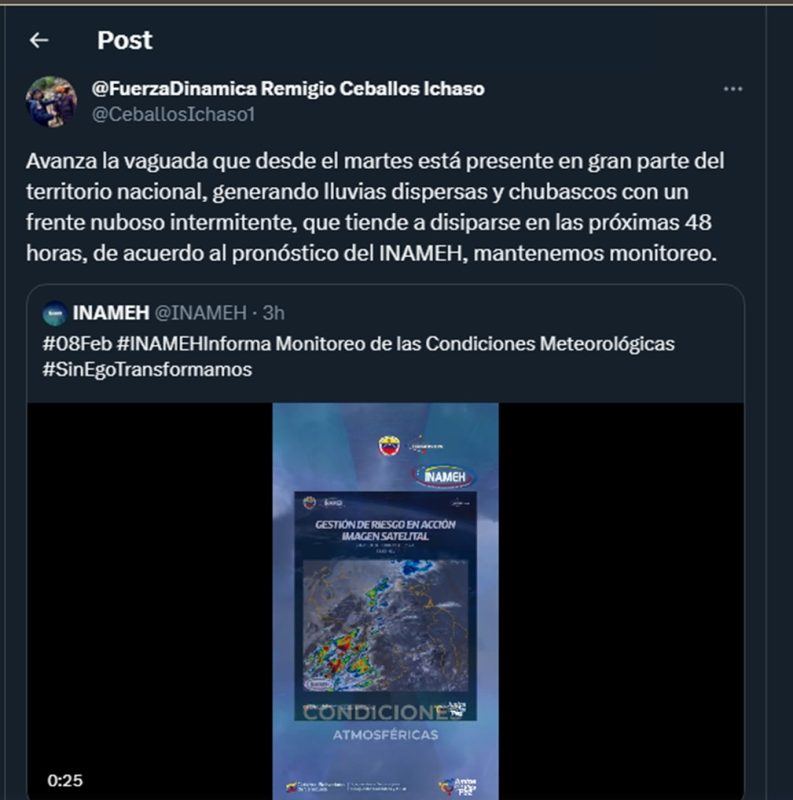Open the #INAMEHInforma hashtag
The width and height of the screenshot is (793, 800).
[x=194, y=344]
